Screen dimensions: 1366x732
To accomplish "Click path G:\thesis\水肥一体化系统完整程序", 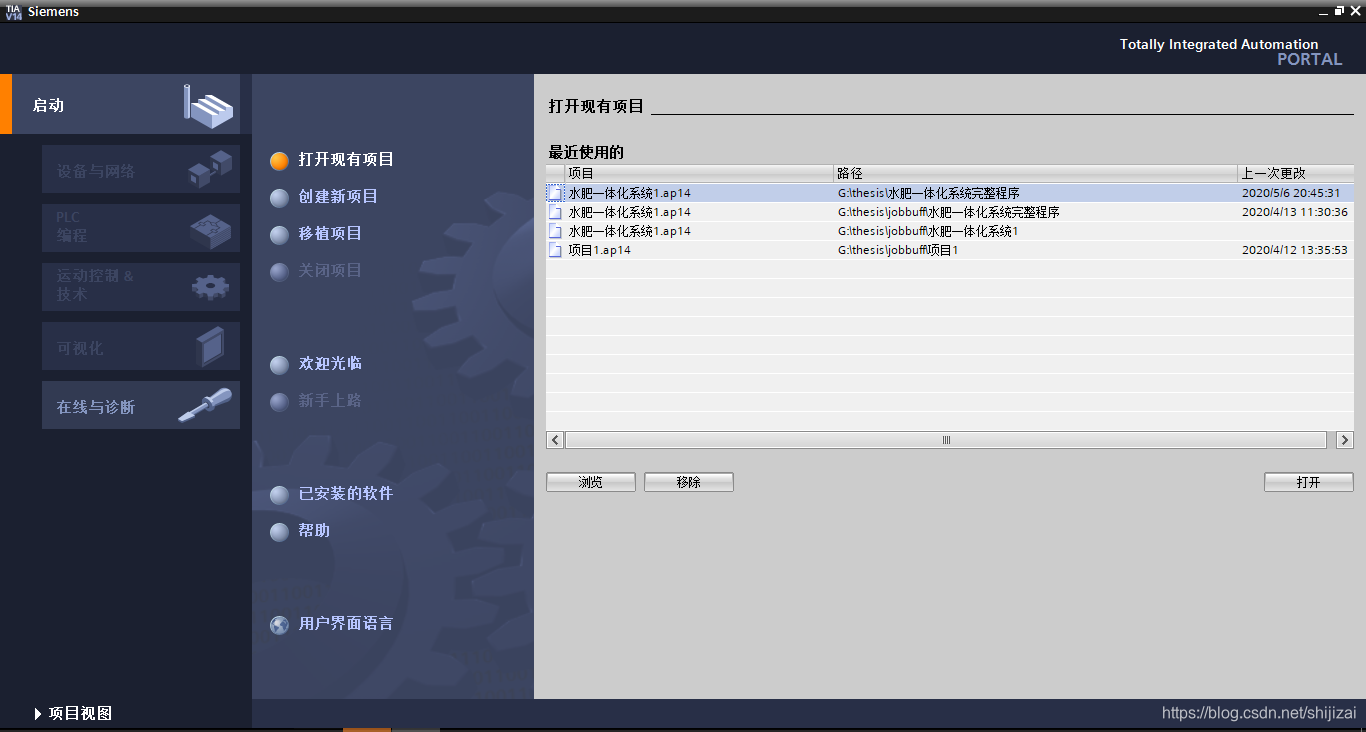I will click(x=929, y=193).
